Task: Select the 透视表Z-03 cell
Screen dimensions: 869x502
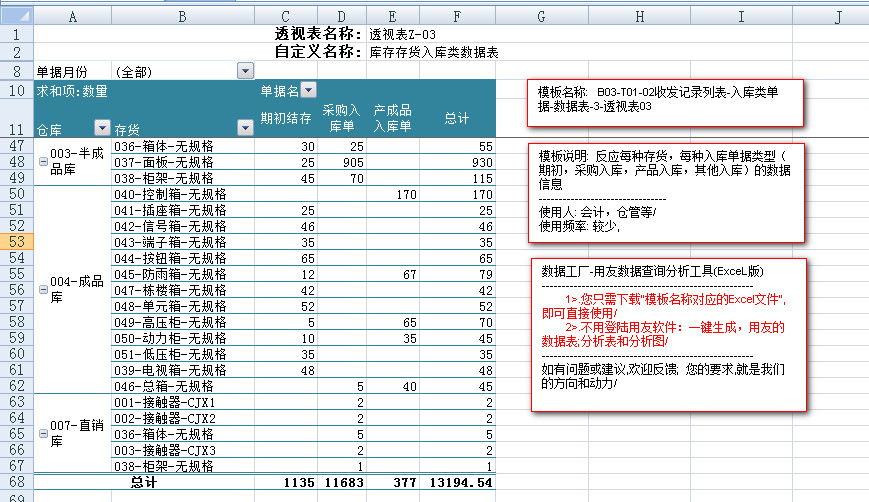Action: (x=403, y=34)
